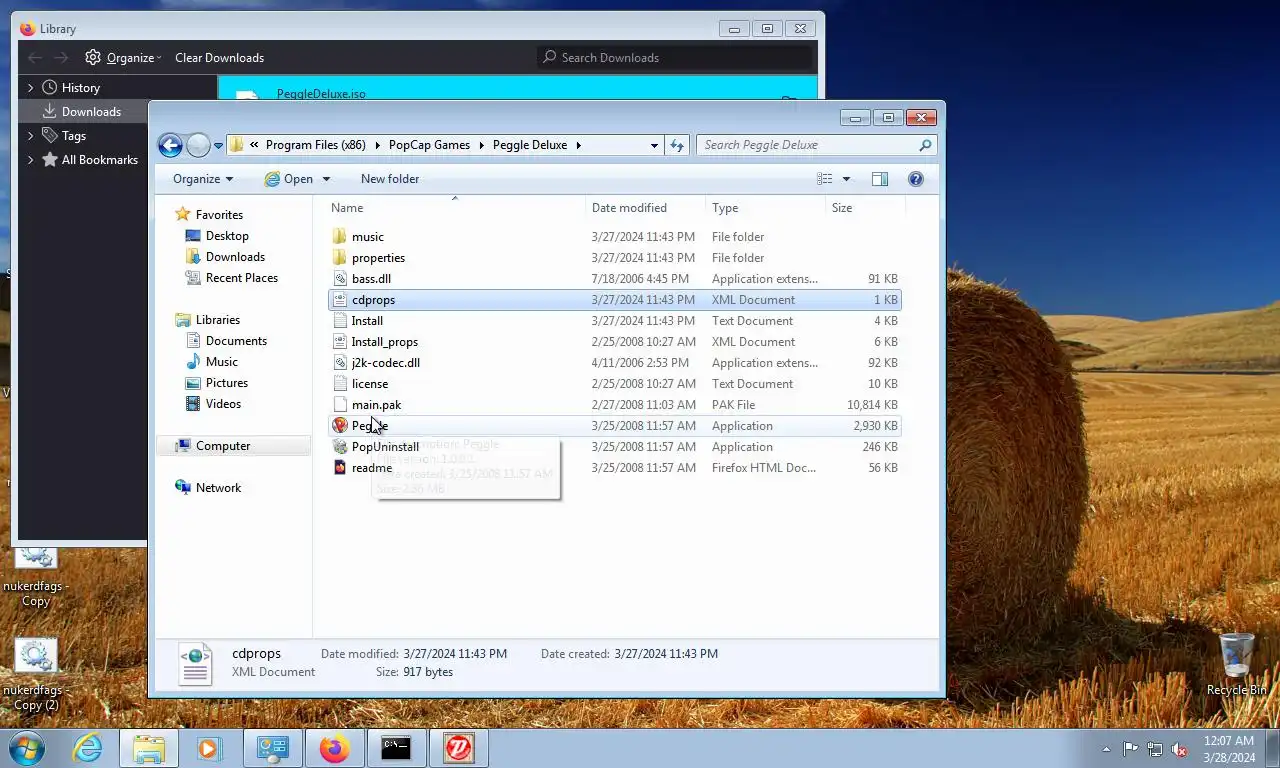Open recent locations dropdown beside the Forward button
This screenshot has height=768, width=1280.
[218, 146]
